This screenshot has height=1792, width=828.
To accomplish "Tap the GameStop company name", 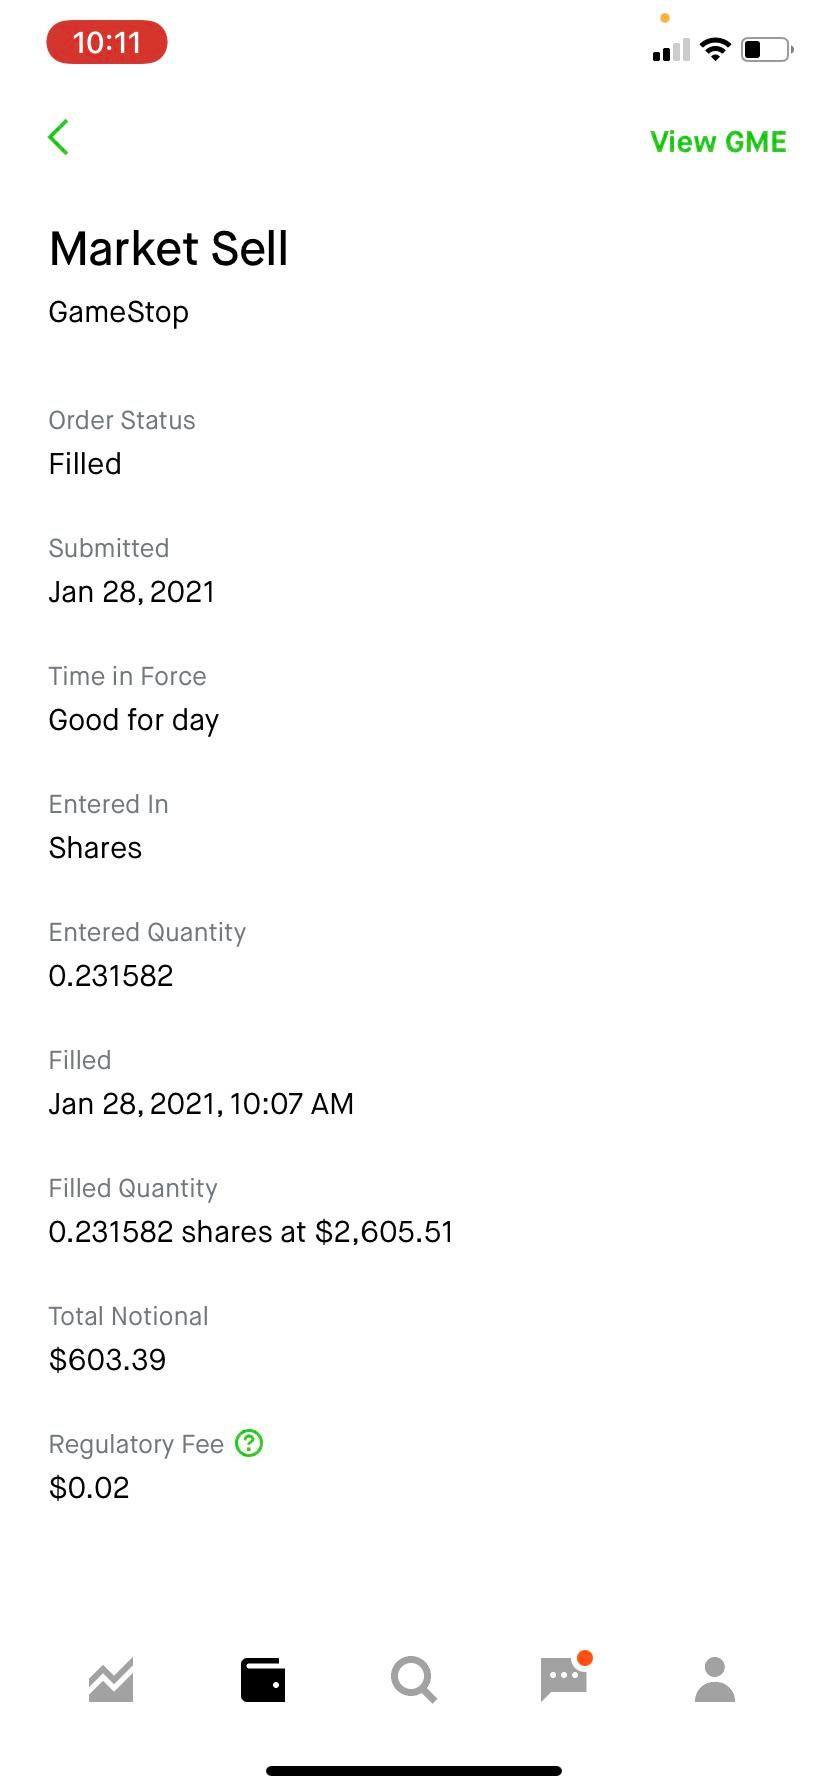I will tap(119, 312).
